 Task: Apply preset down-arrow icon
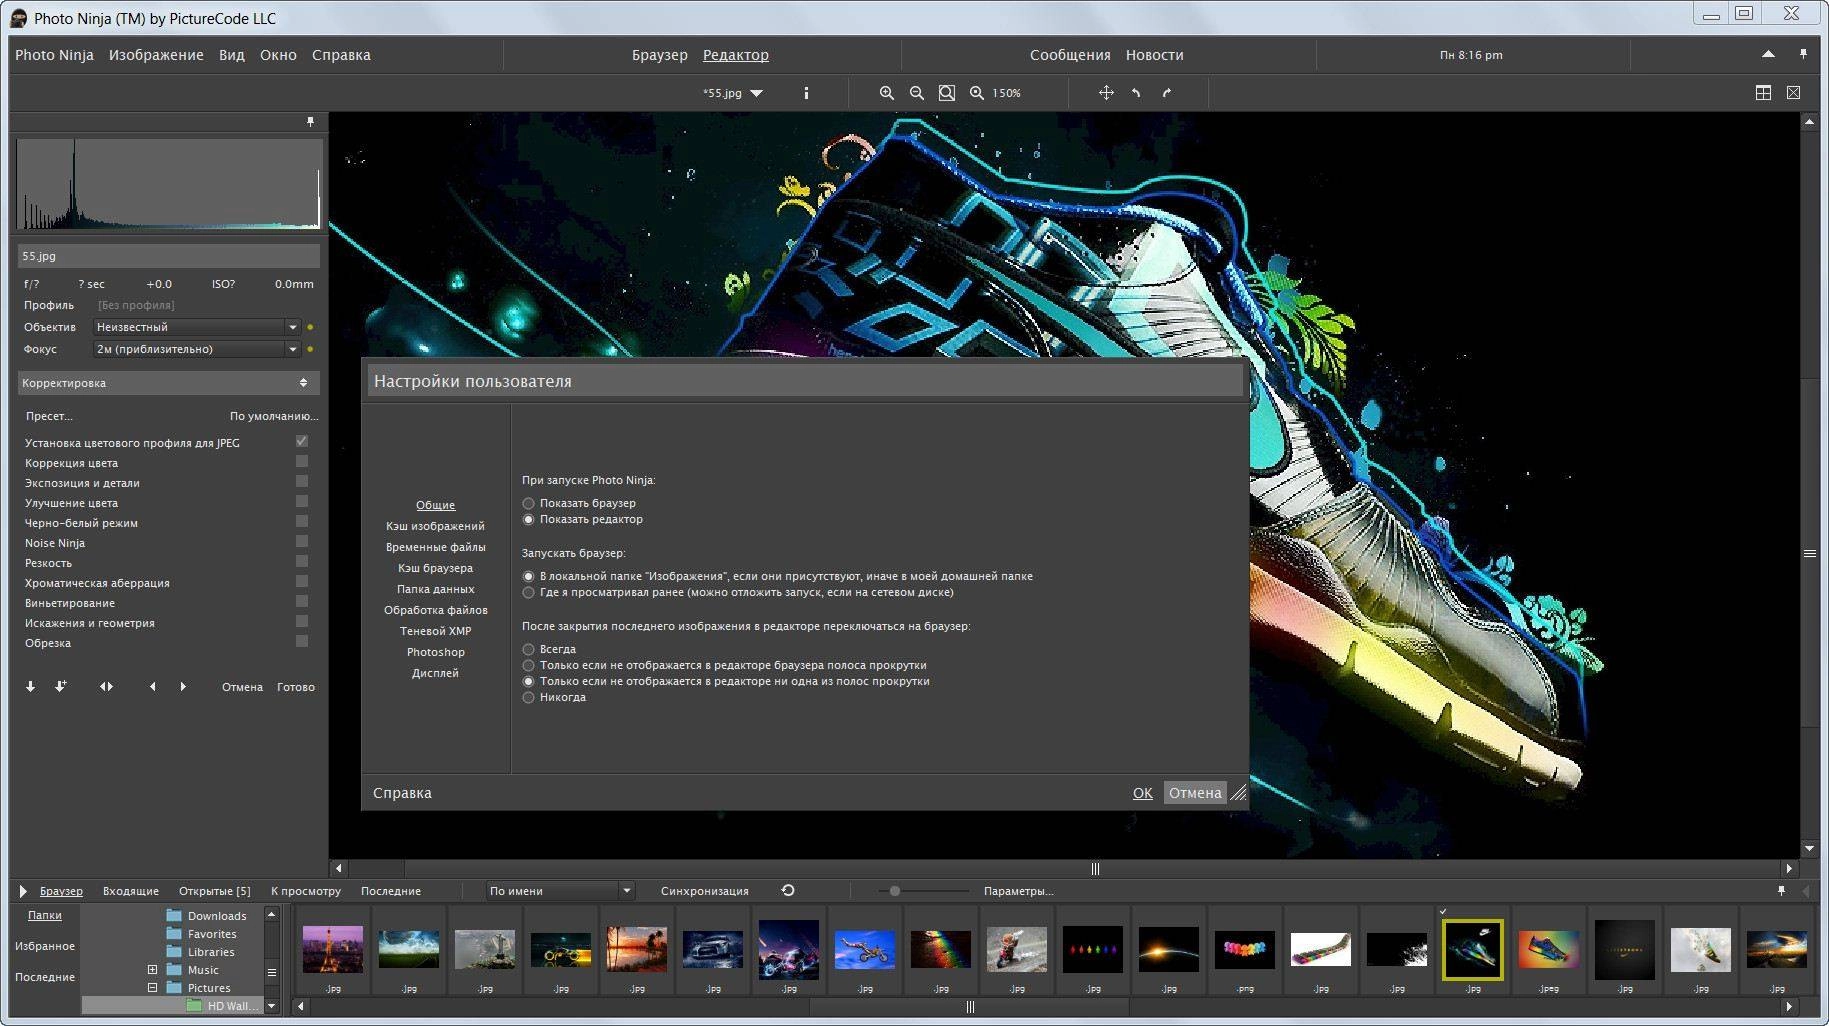point(30,687)
